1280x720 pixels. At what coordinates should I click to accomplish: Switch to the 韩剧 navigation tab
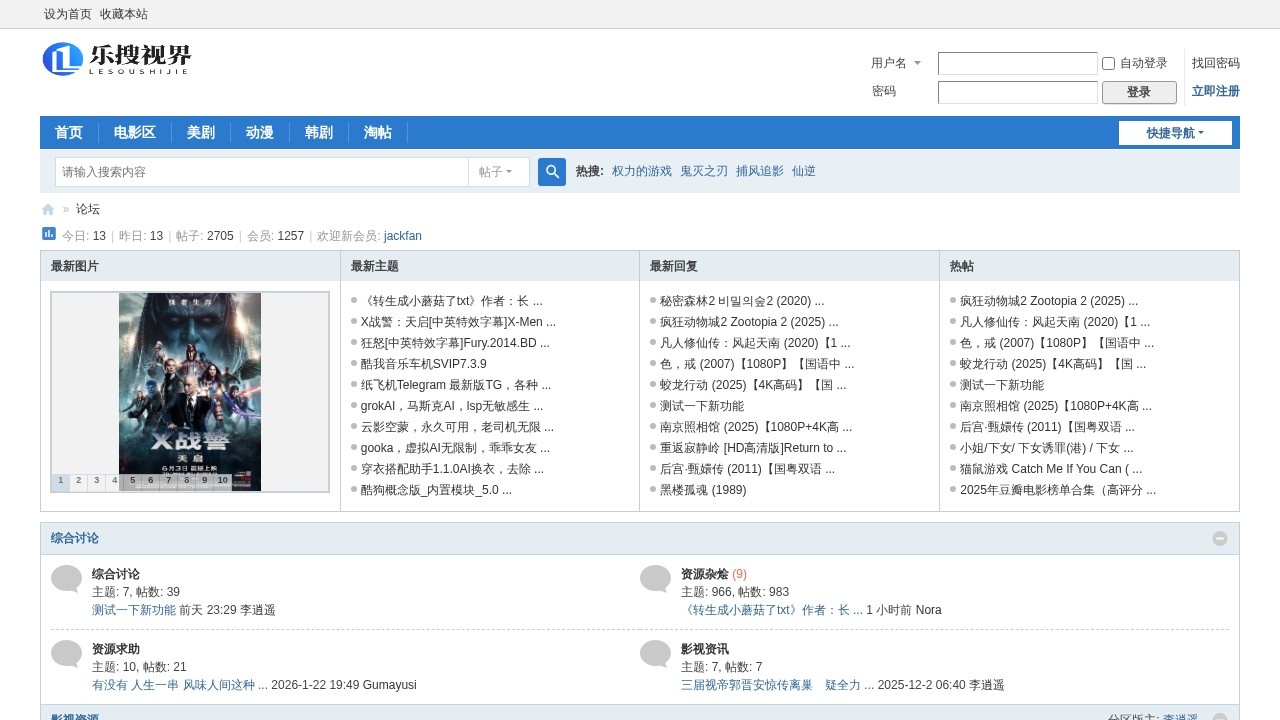318,132
